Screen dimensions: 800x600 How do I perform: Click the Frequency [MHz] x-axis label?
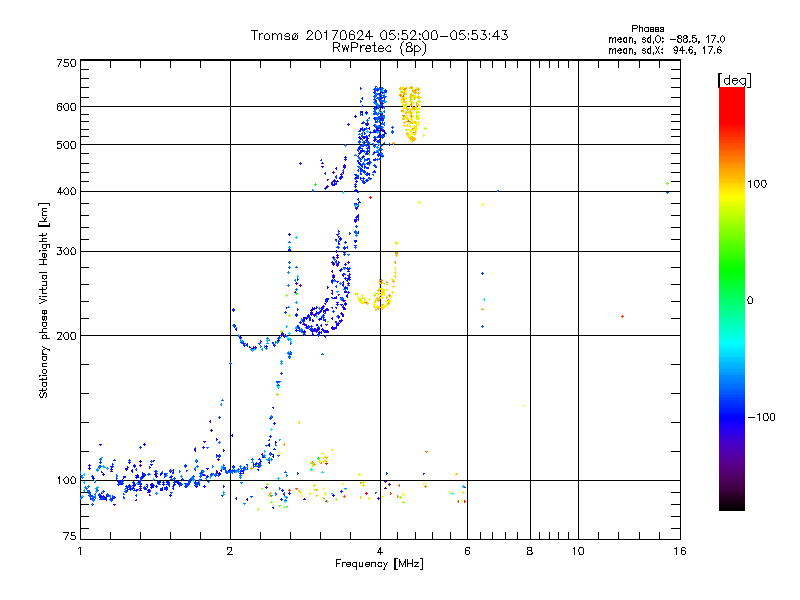tap(379, 565)
